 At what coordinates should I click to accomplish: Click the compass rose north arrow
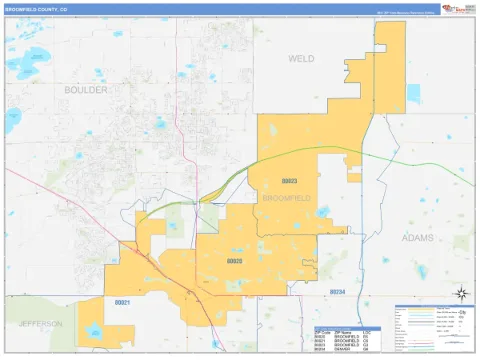tap(462, 294)
